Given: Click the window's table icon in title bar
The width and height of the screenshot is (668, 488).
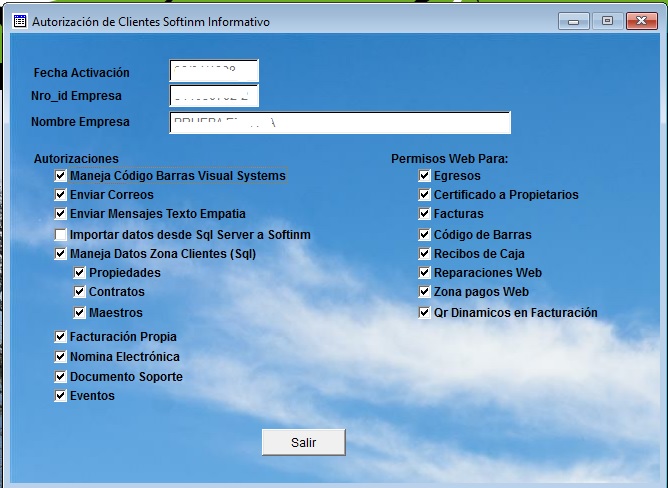Looking at the screenshot, I should pos(20,21).
